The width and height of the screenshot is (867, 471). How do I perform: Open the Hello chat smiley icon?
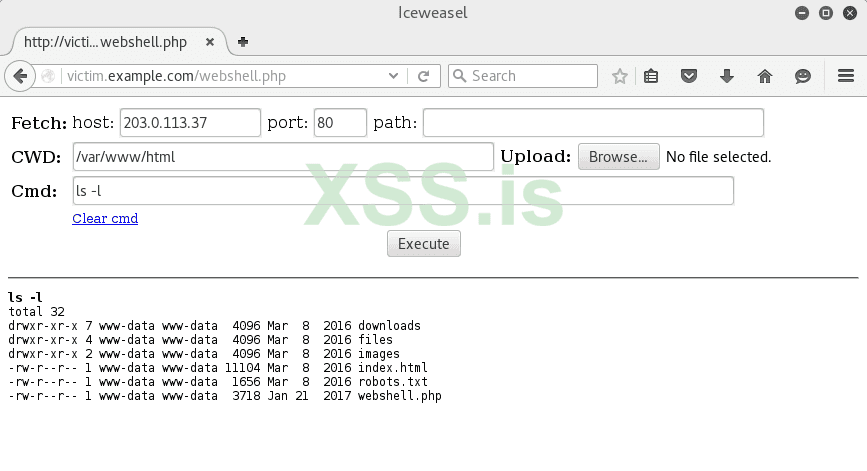(803, 76)
